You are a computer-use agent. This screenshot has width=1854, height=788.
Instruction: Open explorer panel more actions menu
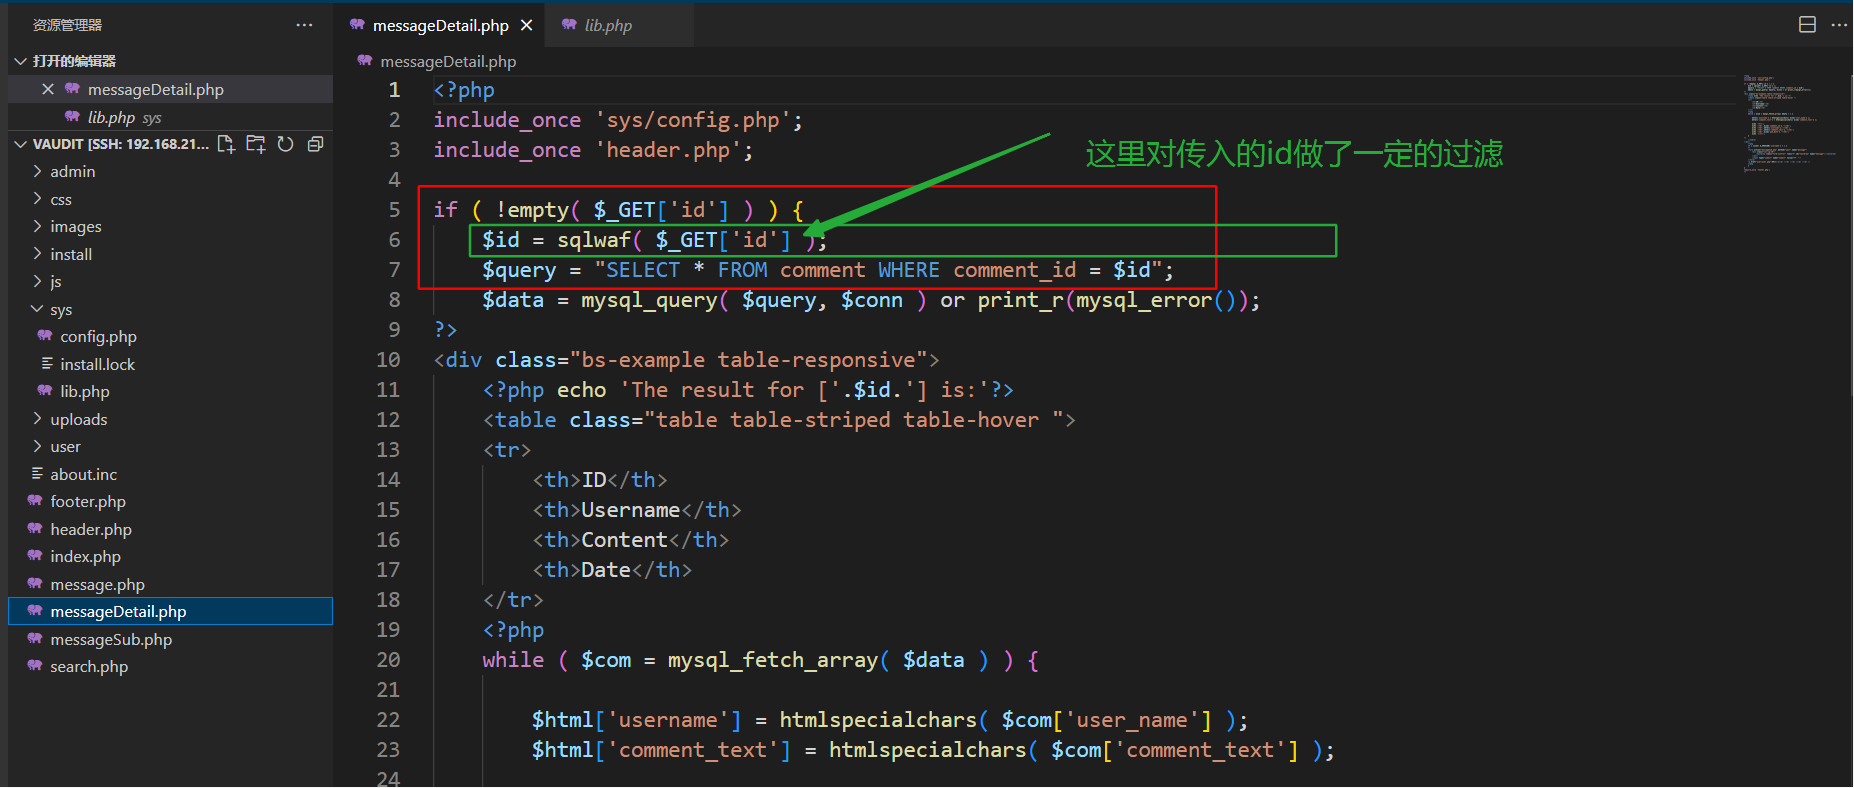pos(304,25)
